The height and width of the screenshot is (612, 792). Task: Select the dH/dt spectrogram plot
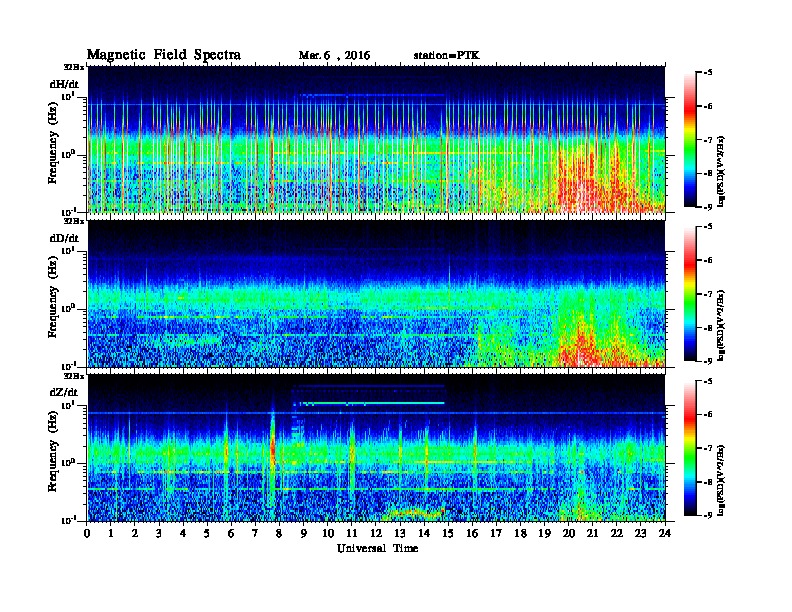tap(377, 139)
